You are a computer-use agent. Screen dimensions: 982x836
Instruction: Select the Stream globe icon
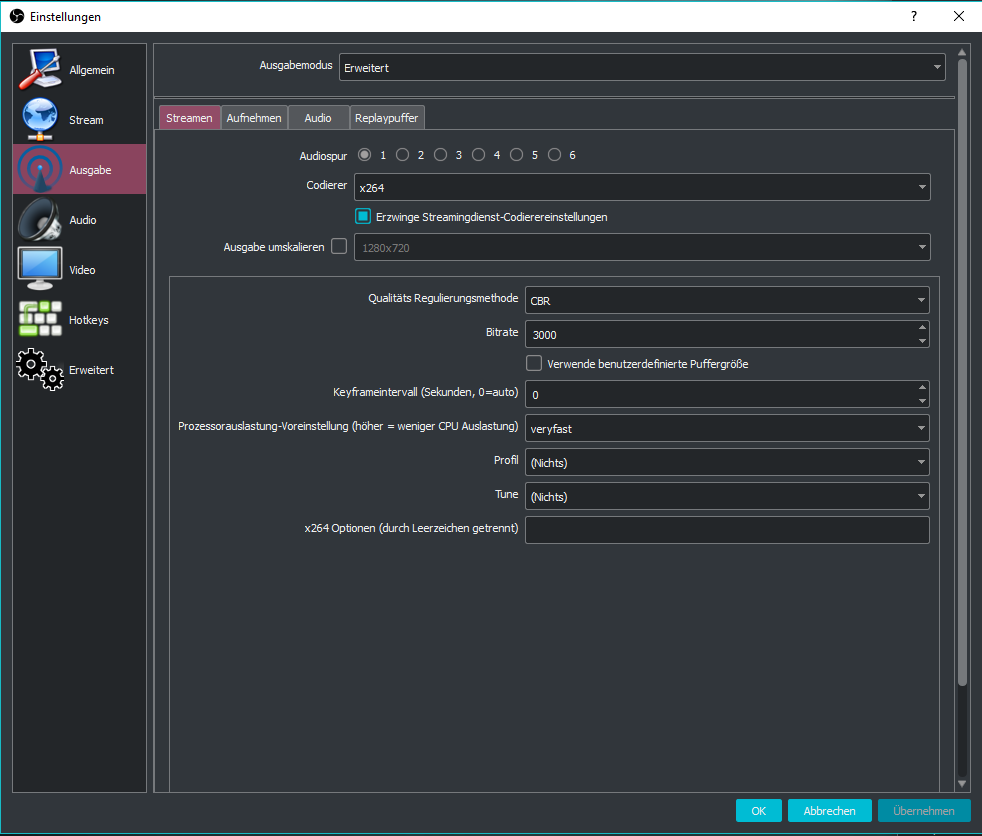point(40,119)
